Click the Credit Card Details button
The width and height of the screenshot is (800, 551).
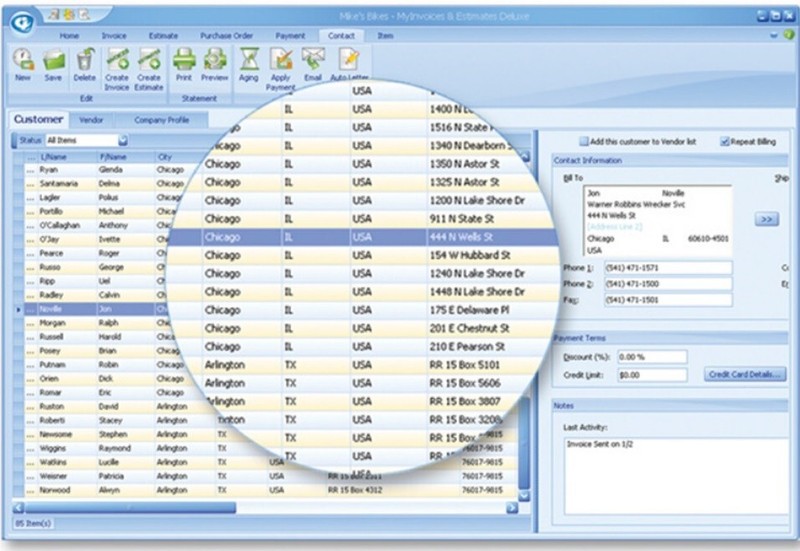coord(745,374)
